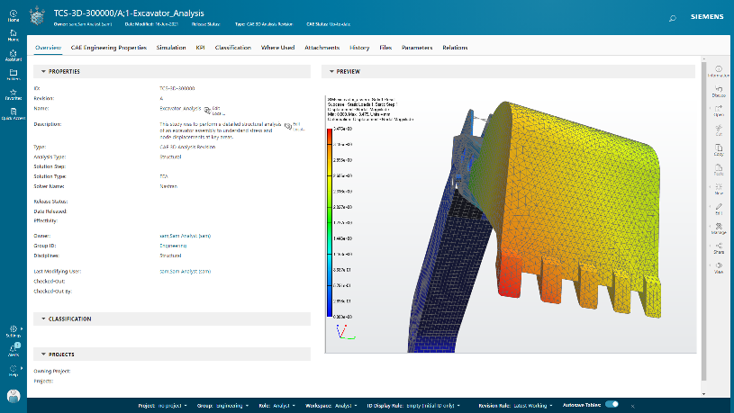Collapse the Preview panel header

(x=330, y=72)
